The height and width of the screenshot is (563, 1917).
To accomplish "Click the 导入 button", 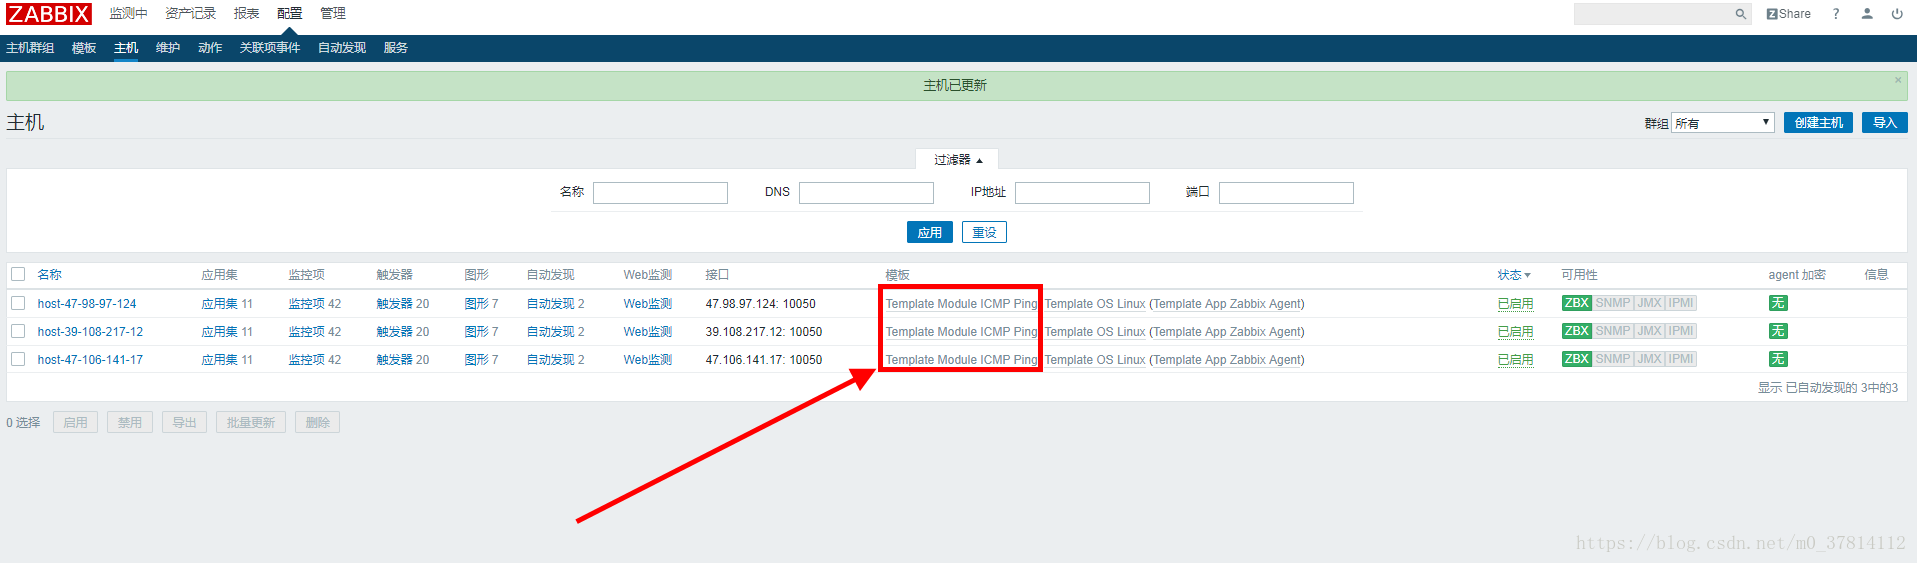I will [x=1885, y=123].
